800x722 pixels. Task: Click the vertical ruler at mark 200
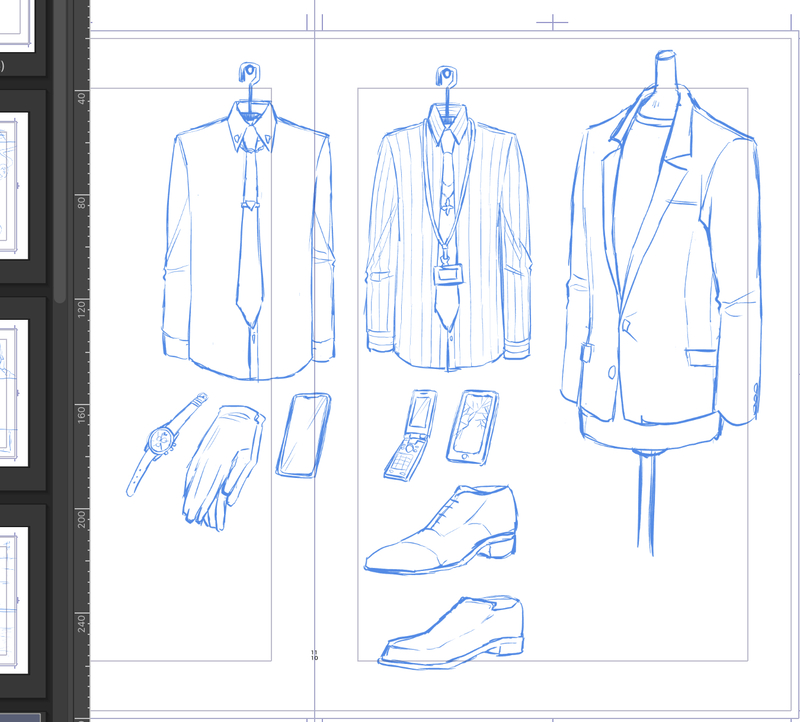tap(82, 519)
